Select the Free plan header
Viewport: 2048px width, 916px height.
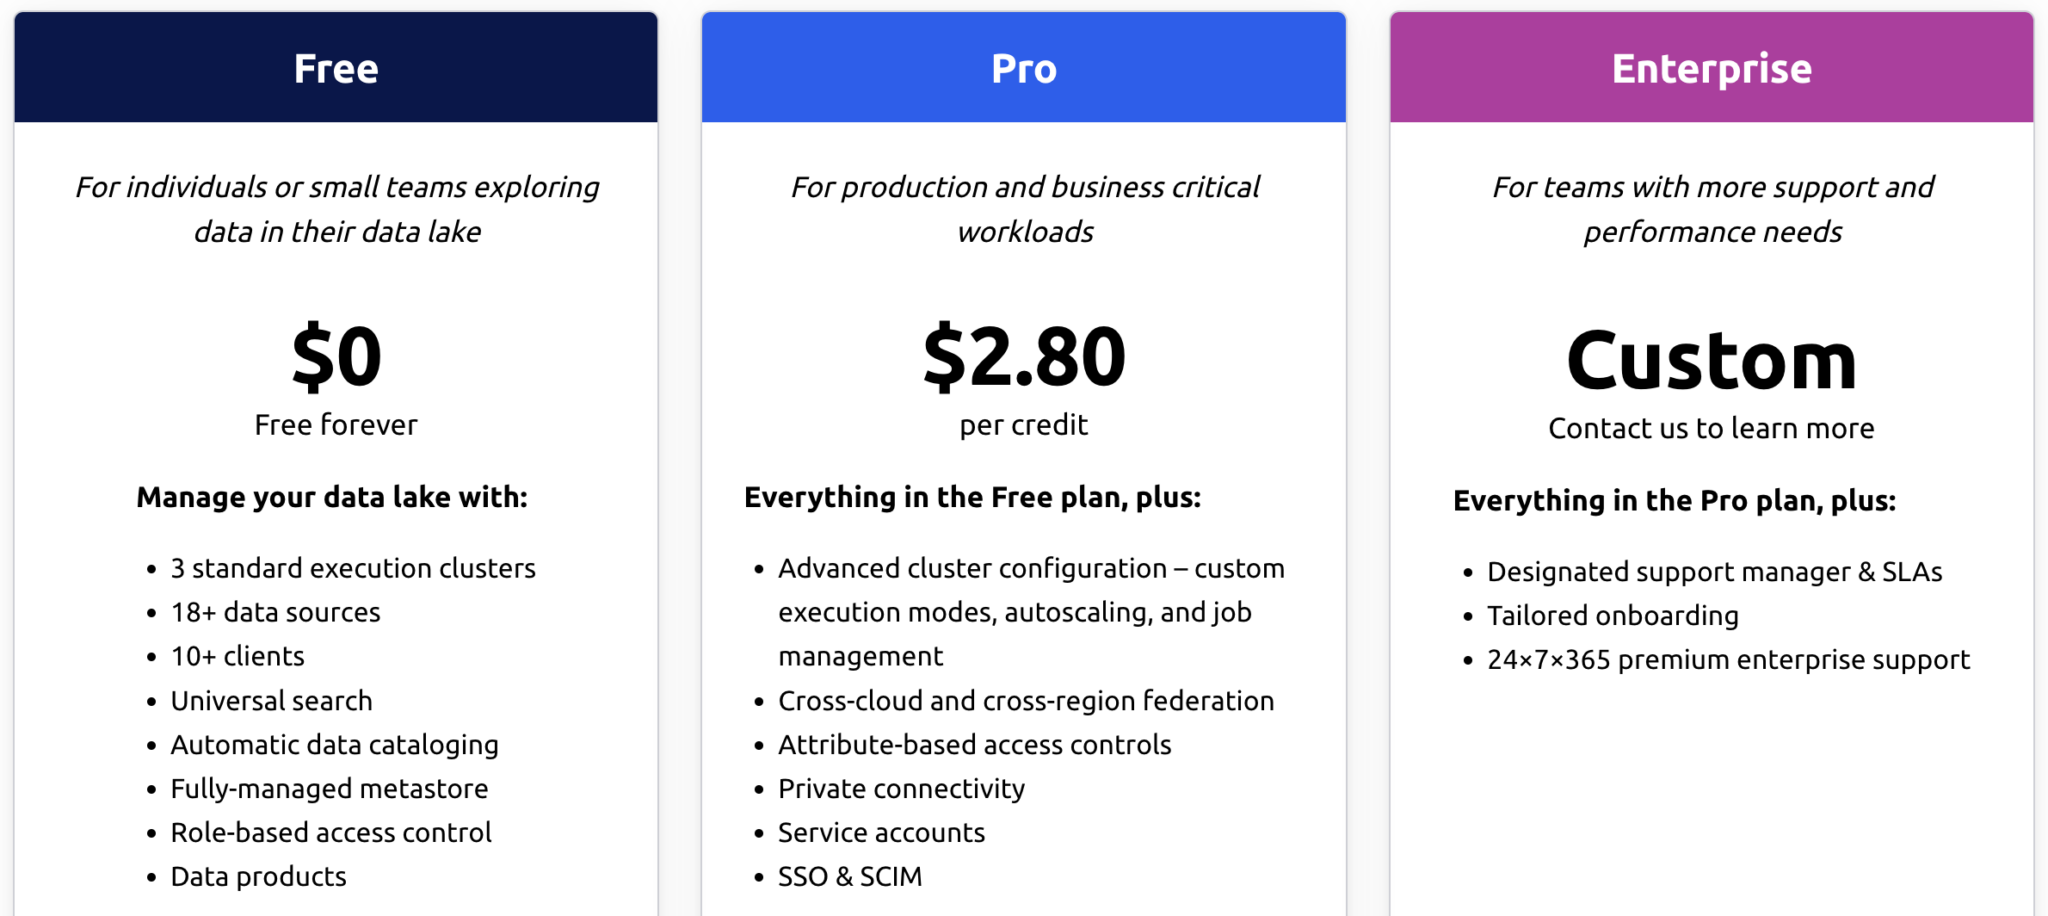(x=336, y=67)
